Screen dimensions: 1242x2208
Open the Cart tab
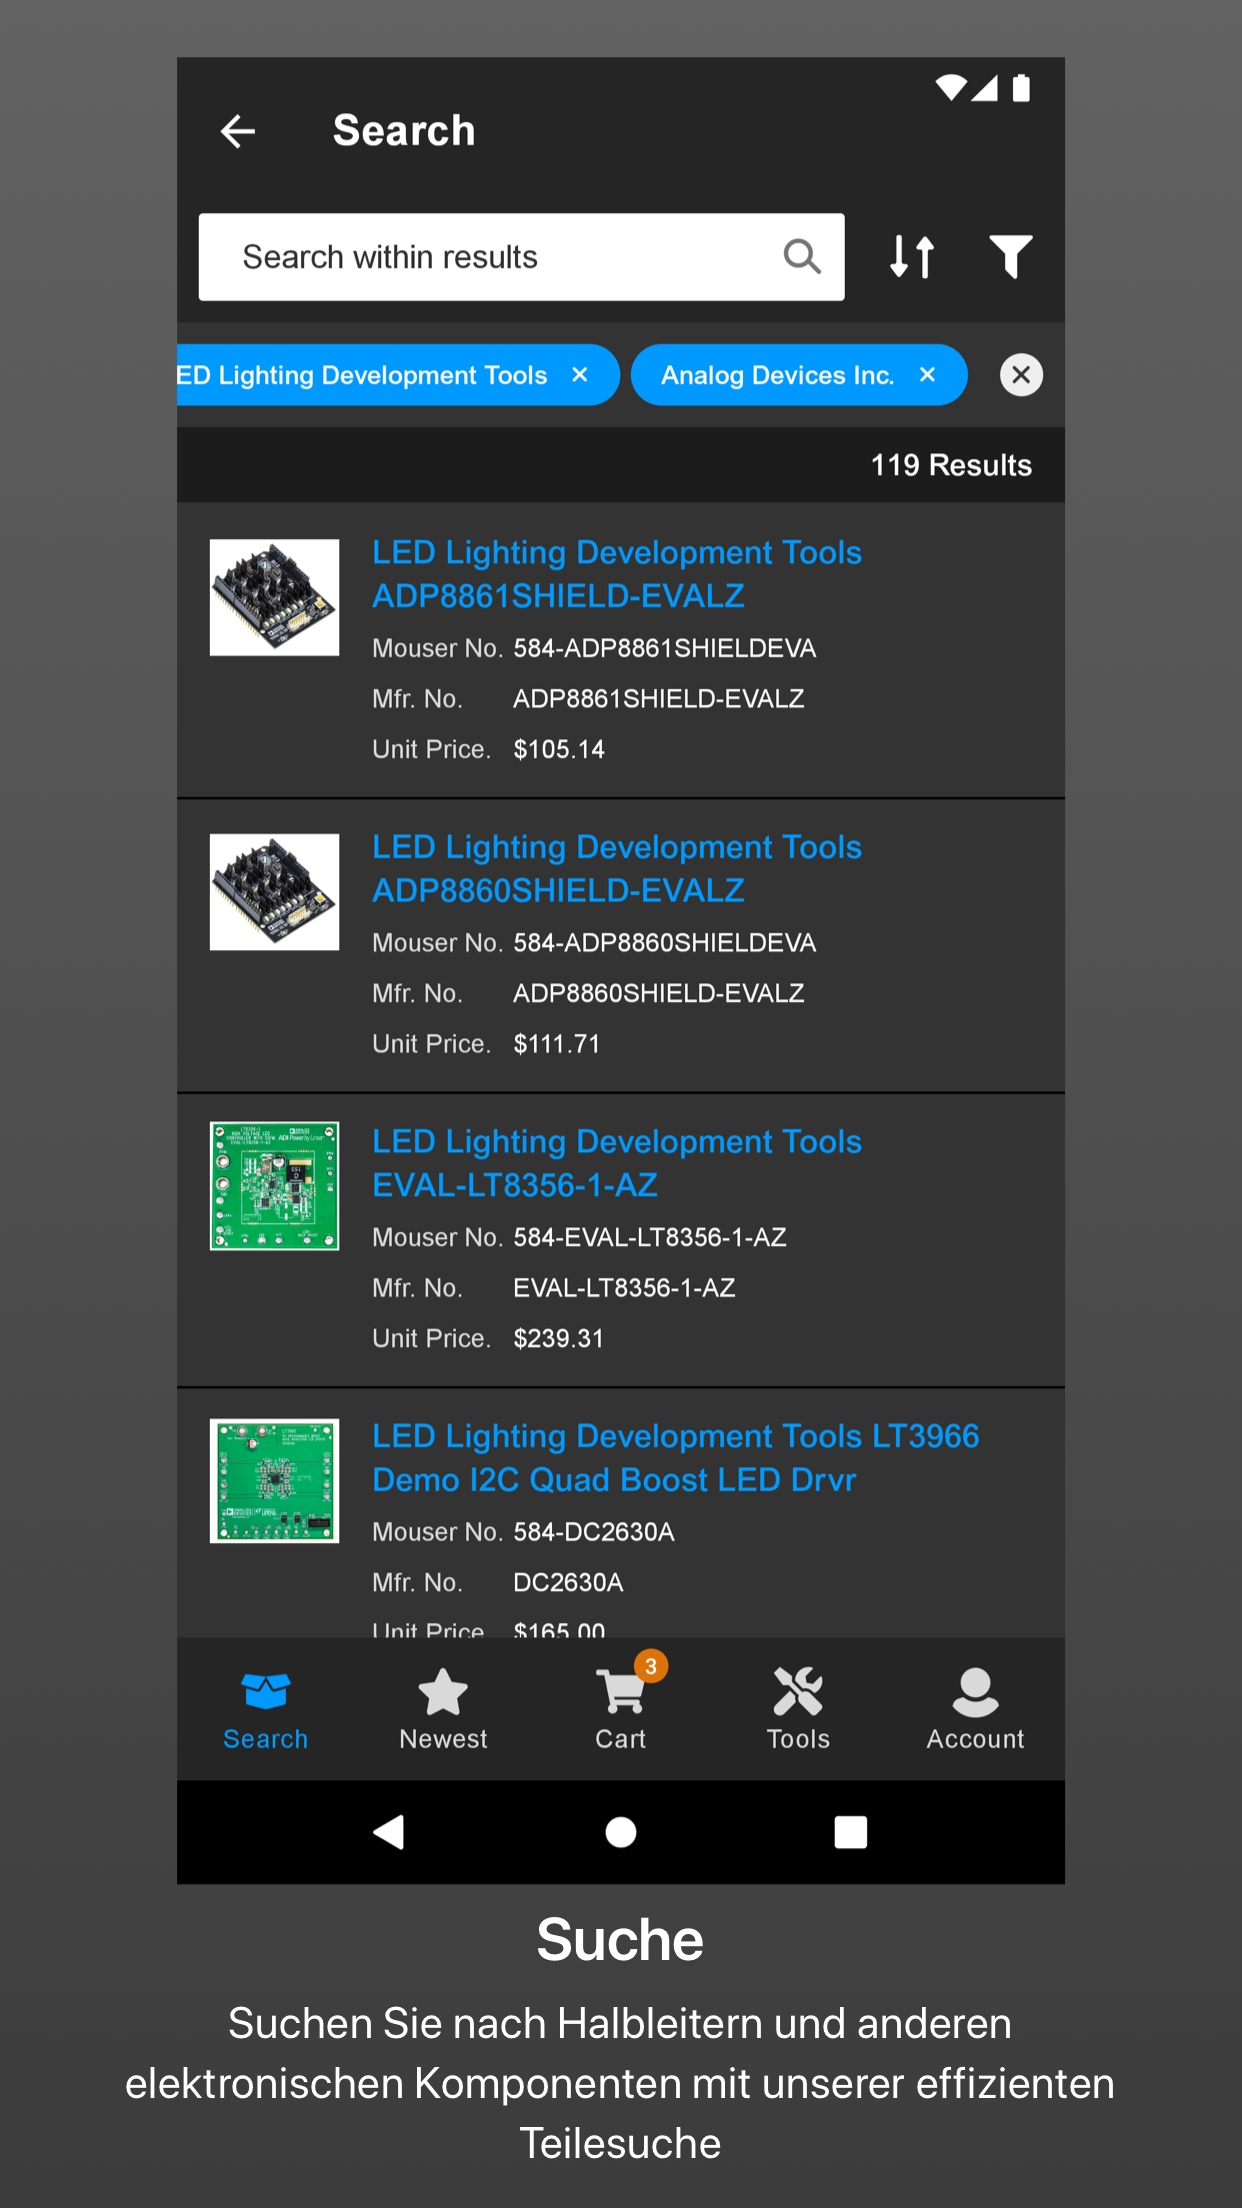tap(621, 1710)
